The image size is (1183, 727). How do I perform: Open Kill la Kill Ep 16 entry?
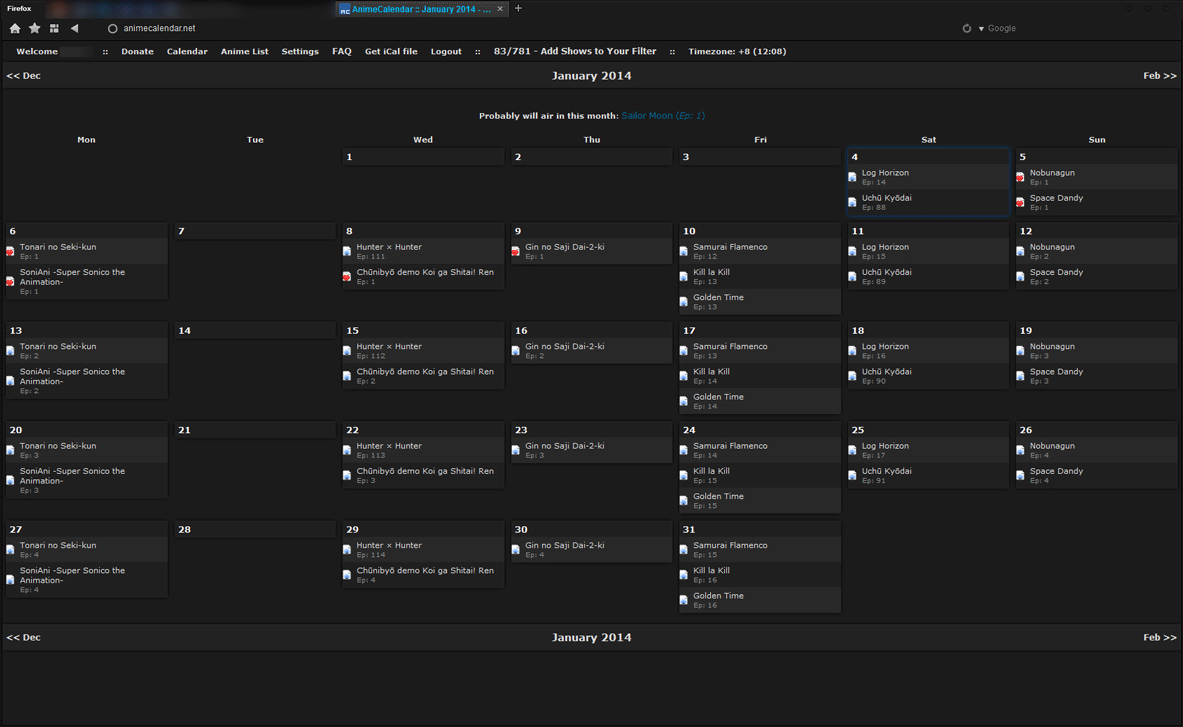tap(711, 570)
